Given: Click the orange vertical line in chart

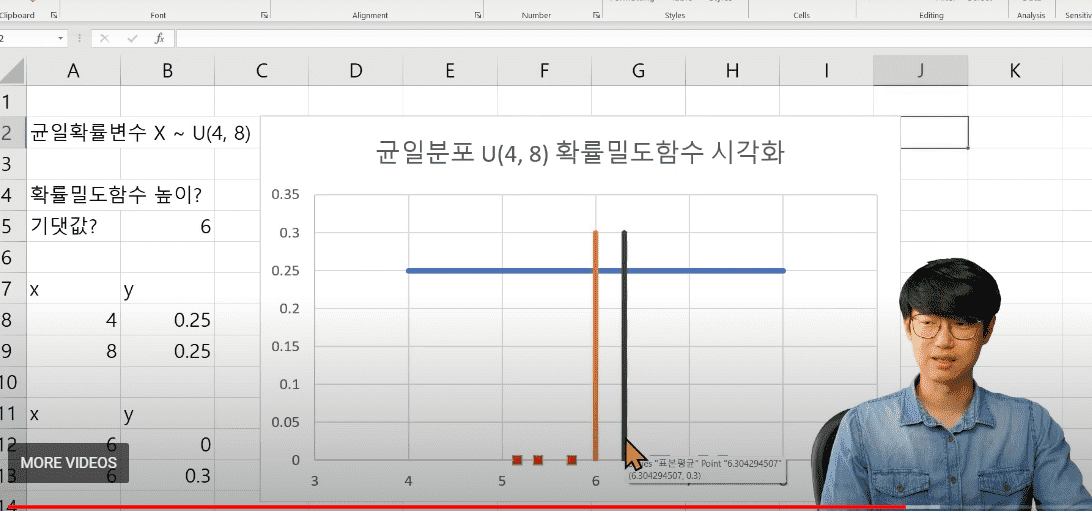Looking at the screenshot, I should tap(595, 345).
